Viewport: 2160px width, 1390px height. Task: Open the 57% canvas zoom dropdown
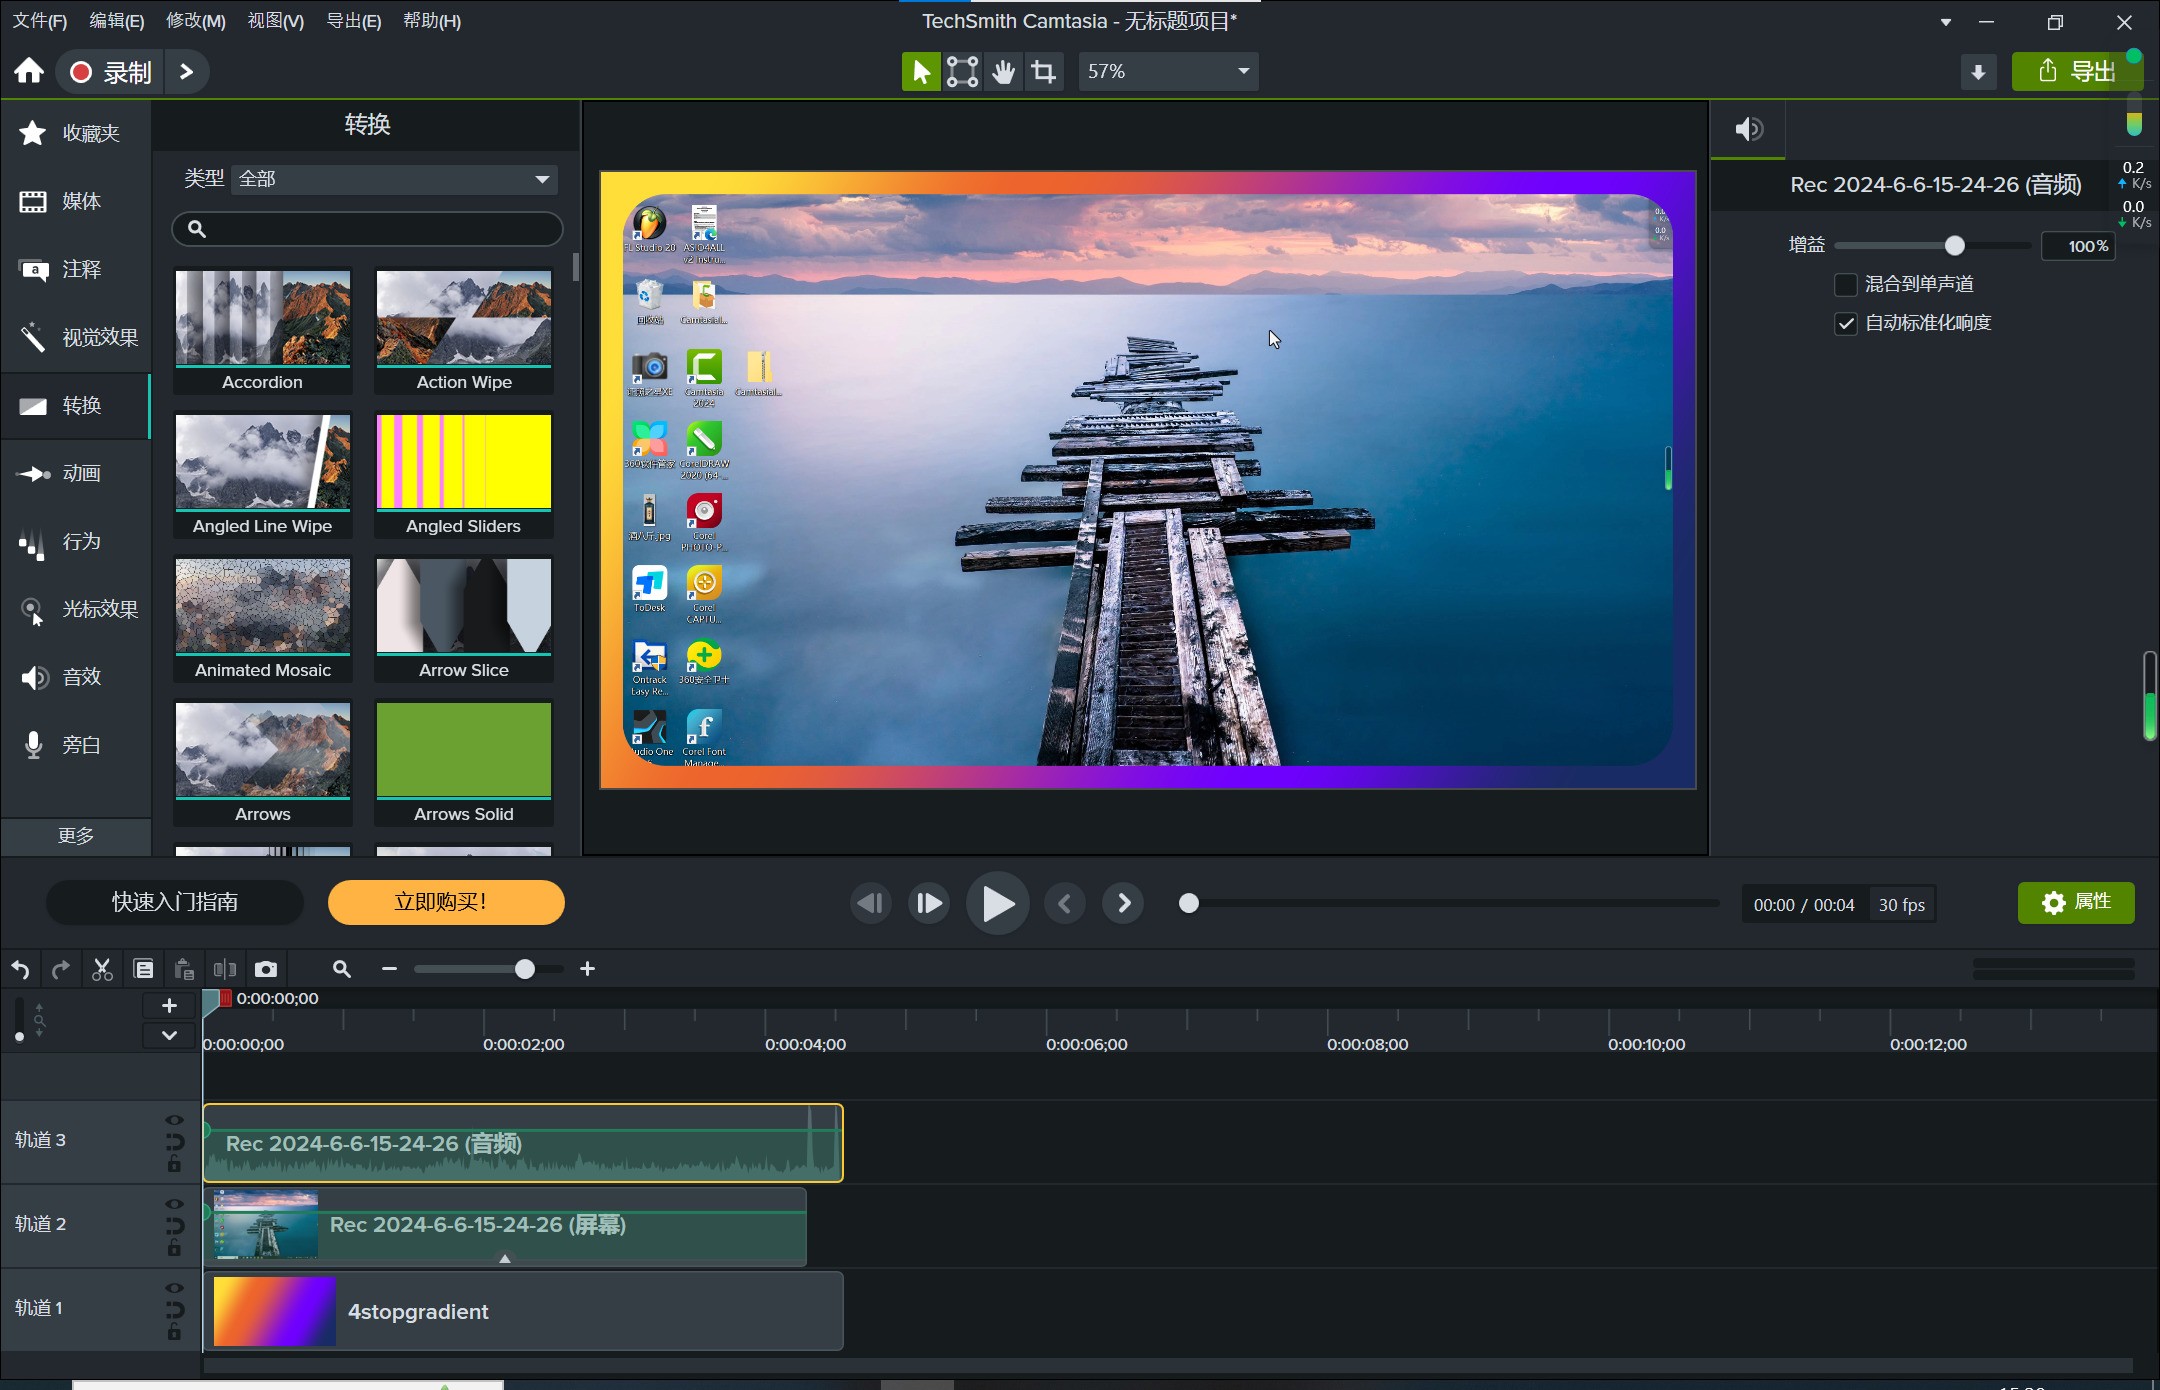(x=1166, y=71)
